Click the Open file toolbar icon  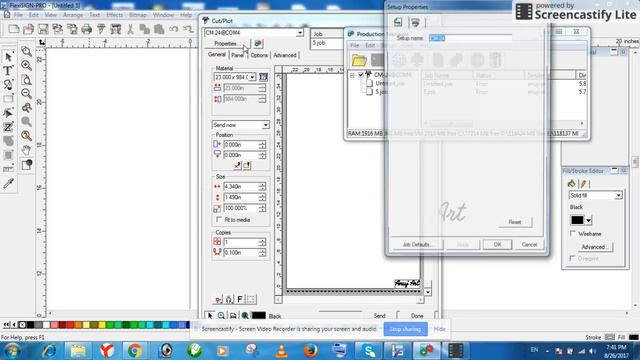(x=29, y=29)
